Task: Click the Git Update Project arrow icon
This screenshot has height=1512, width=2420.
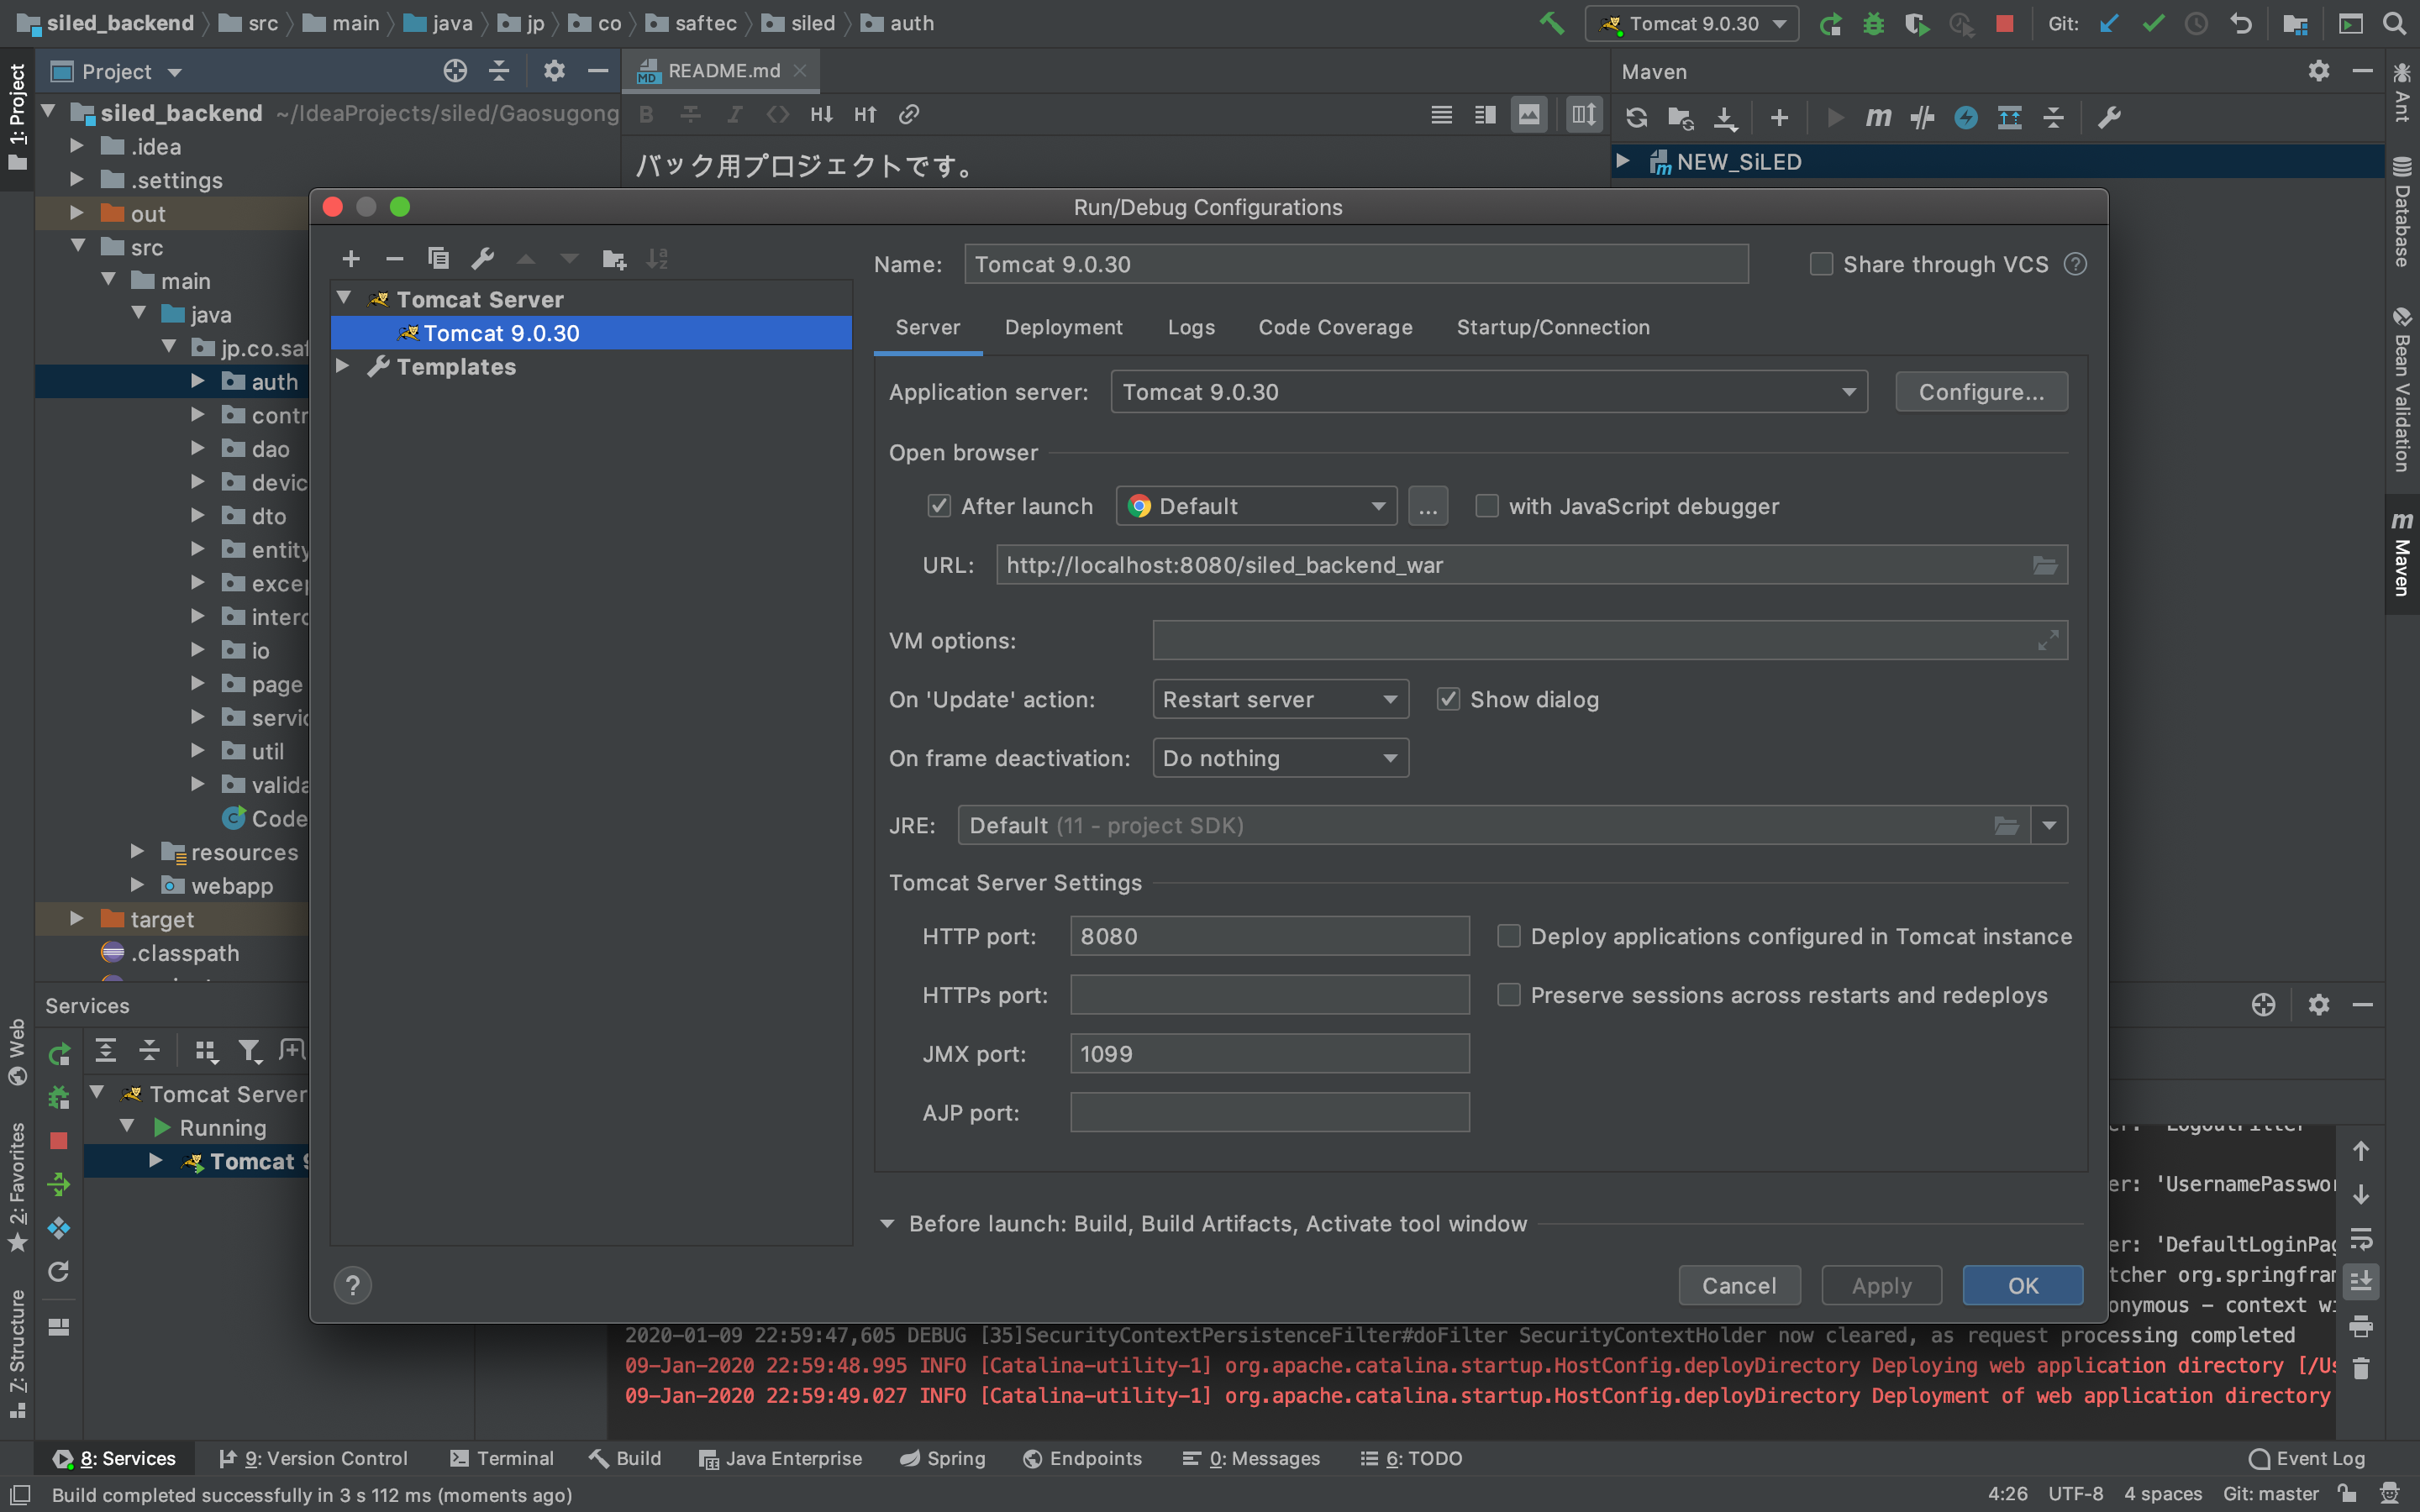Action: pyautogui.click(x=2109, y=24)
